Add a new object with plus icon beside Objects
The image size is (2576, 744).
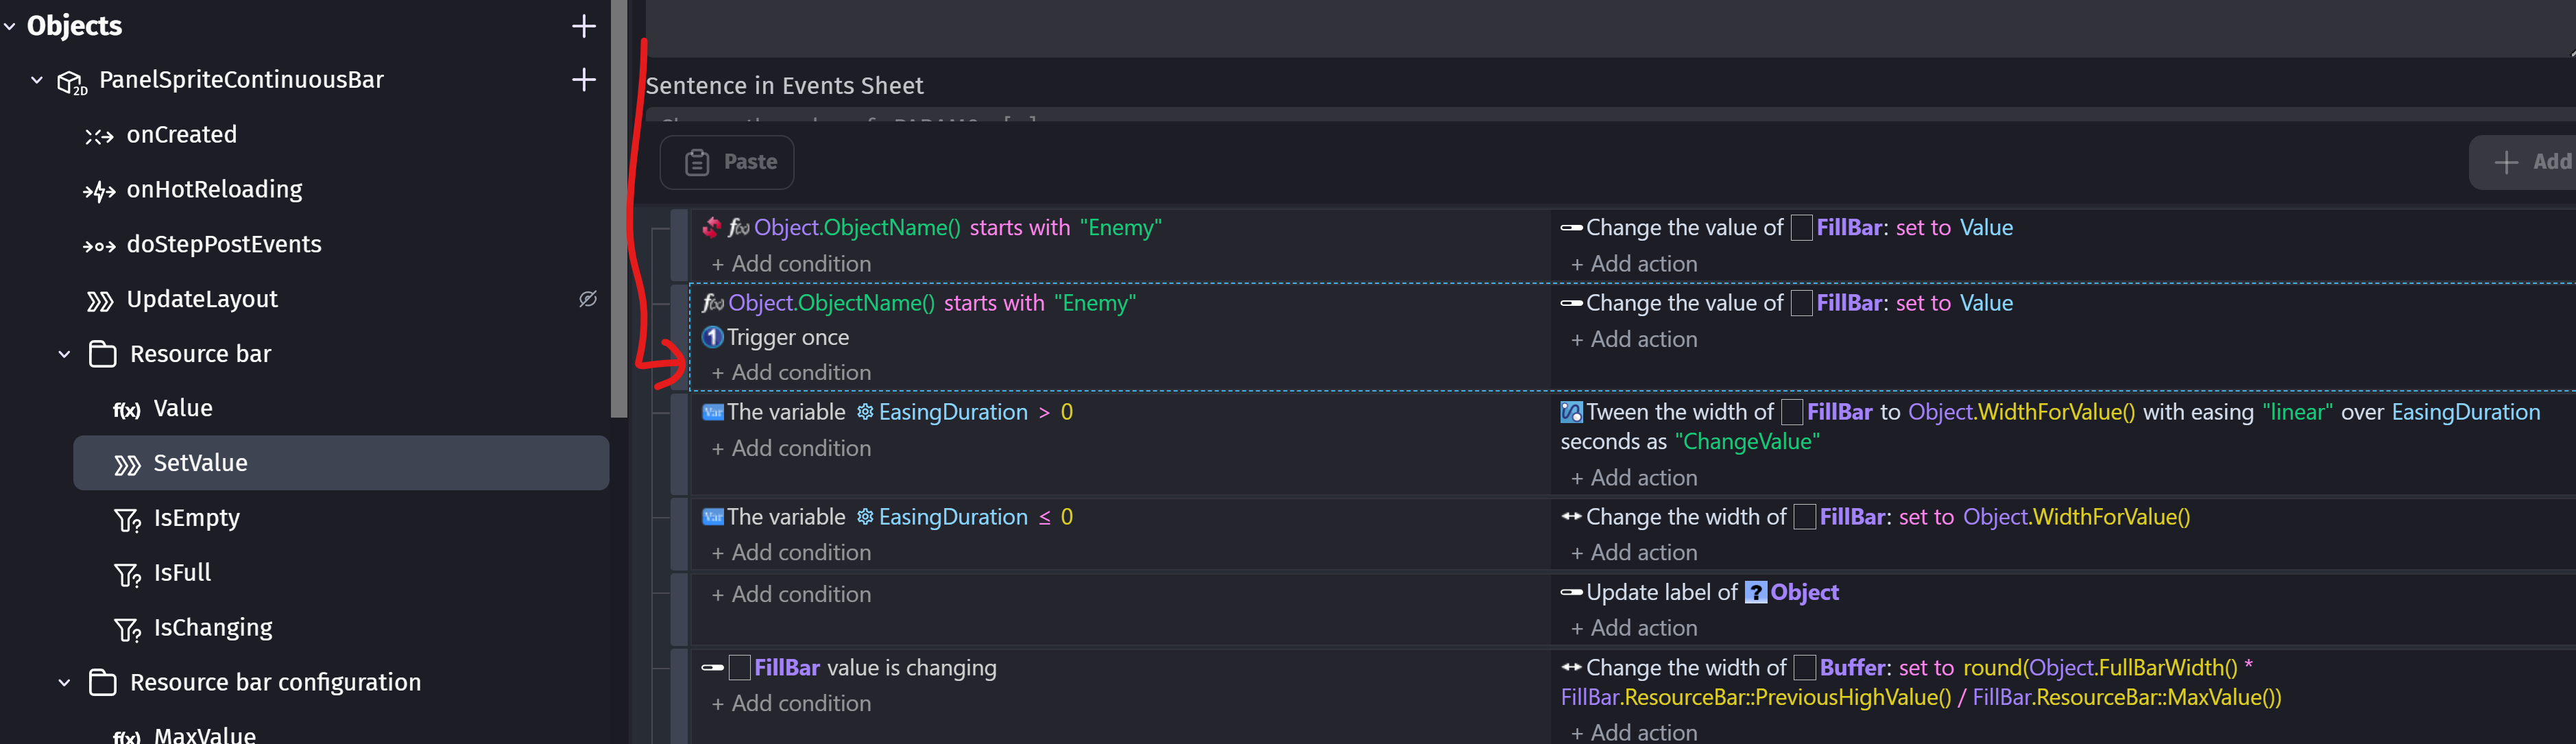pos(584,26)
